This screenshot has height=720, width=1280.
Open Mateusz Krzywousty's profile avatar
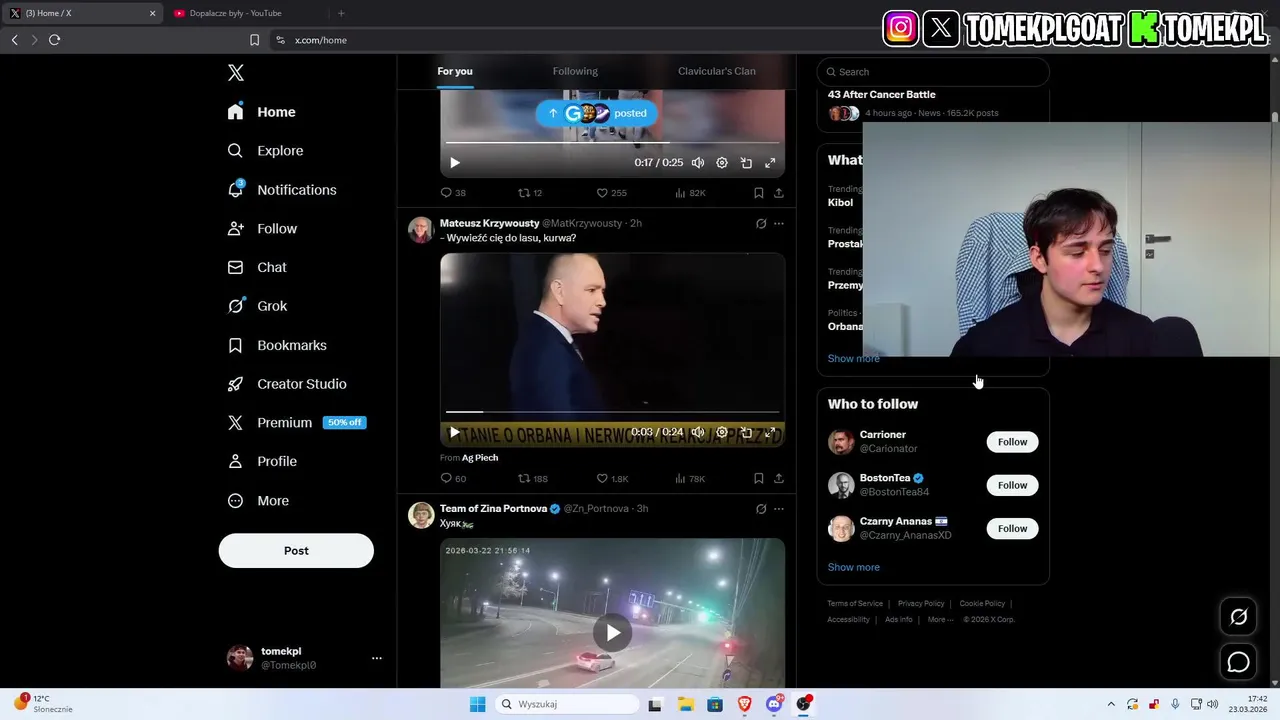point(421,229)
